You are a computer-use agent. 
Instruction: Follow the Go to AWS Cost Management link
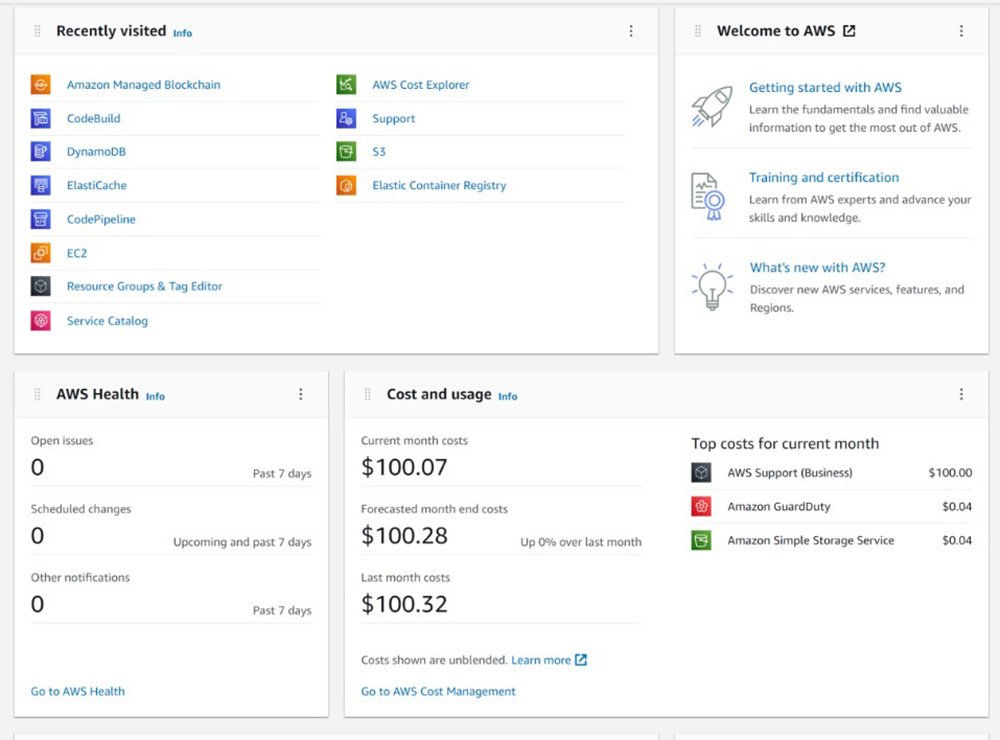(438, 691)
